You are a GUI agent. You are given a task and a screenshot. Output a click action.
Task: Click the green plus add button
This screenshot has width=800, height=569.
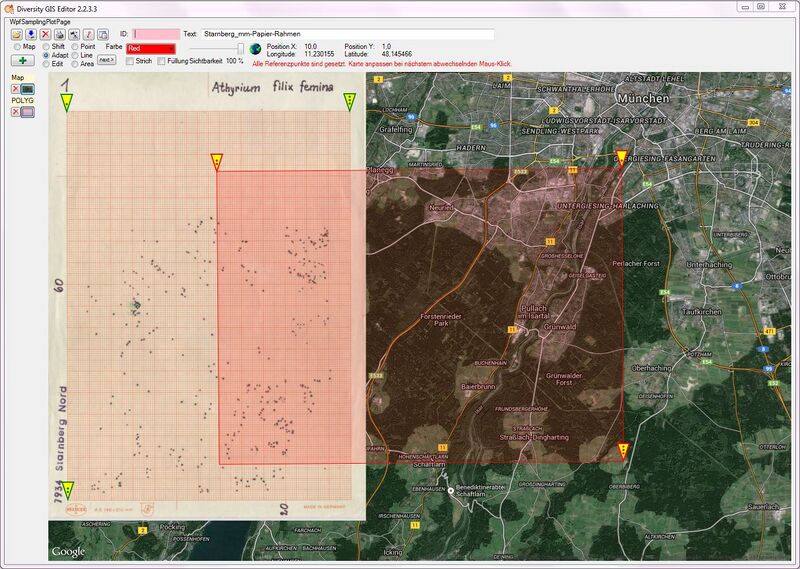22,60
